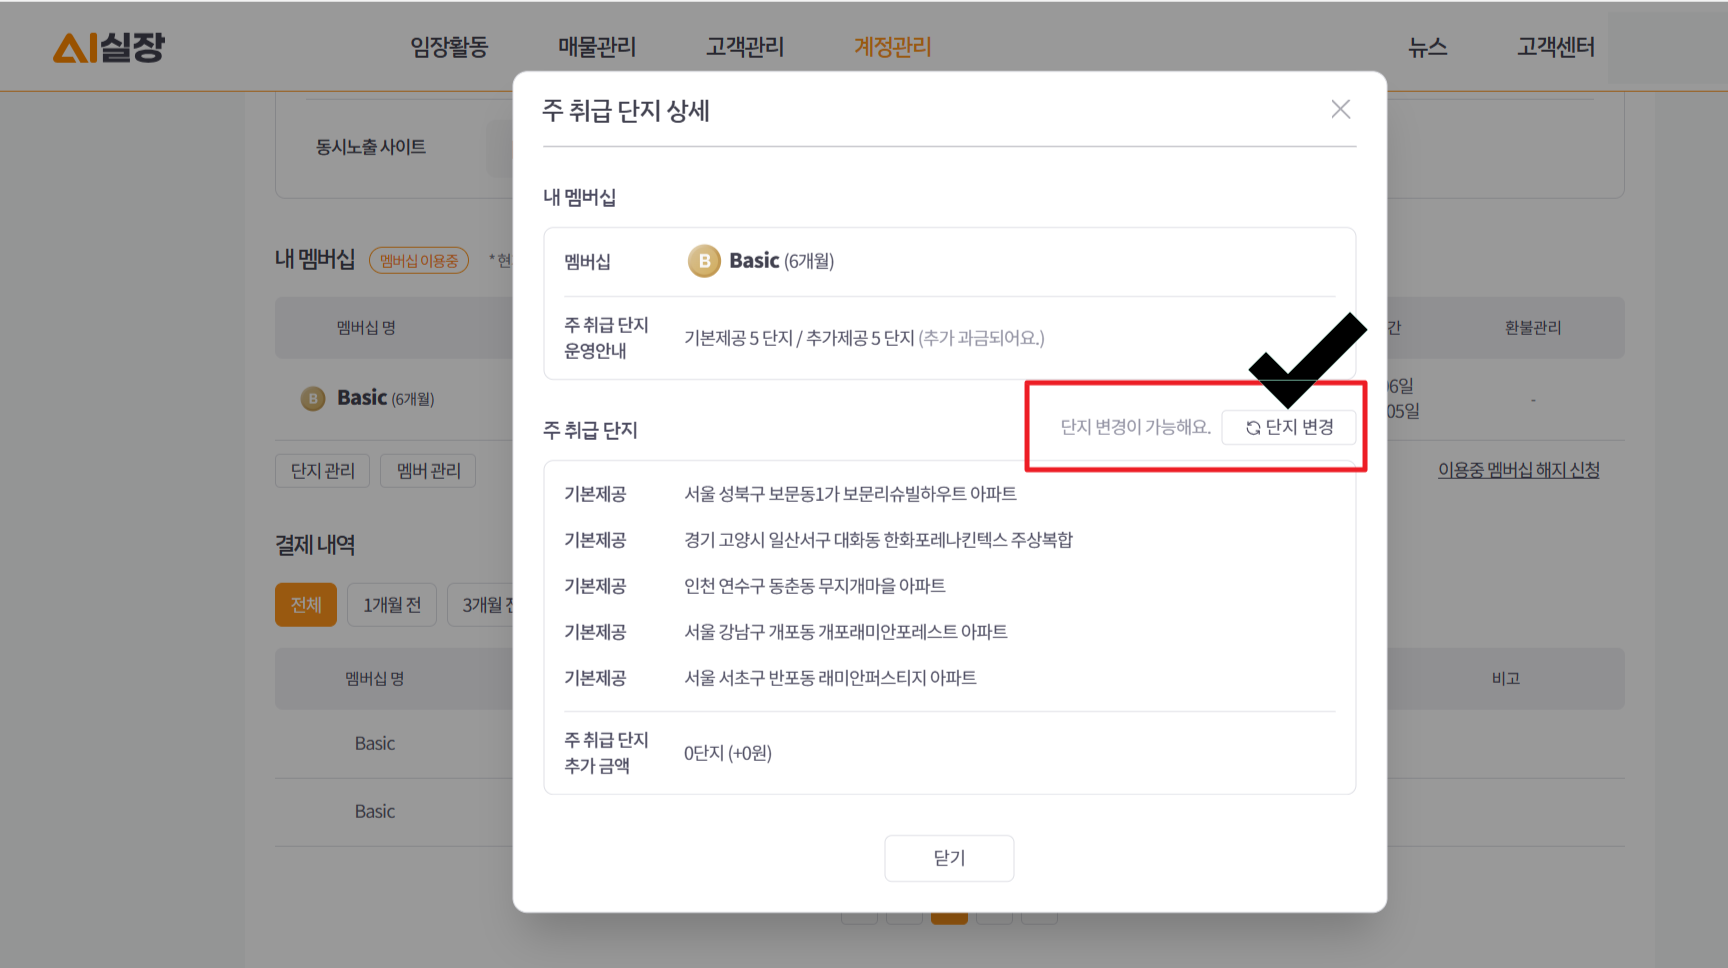Click the 환불관리 column header
The width and height of the screenshot is (1728, 968).
tap(1533, 328)
